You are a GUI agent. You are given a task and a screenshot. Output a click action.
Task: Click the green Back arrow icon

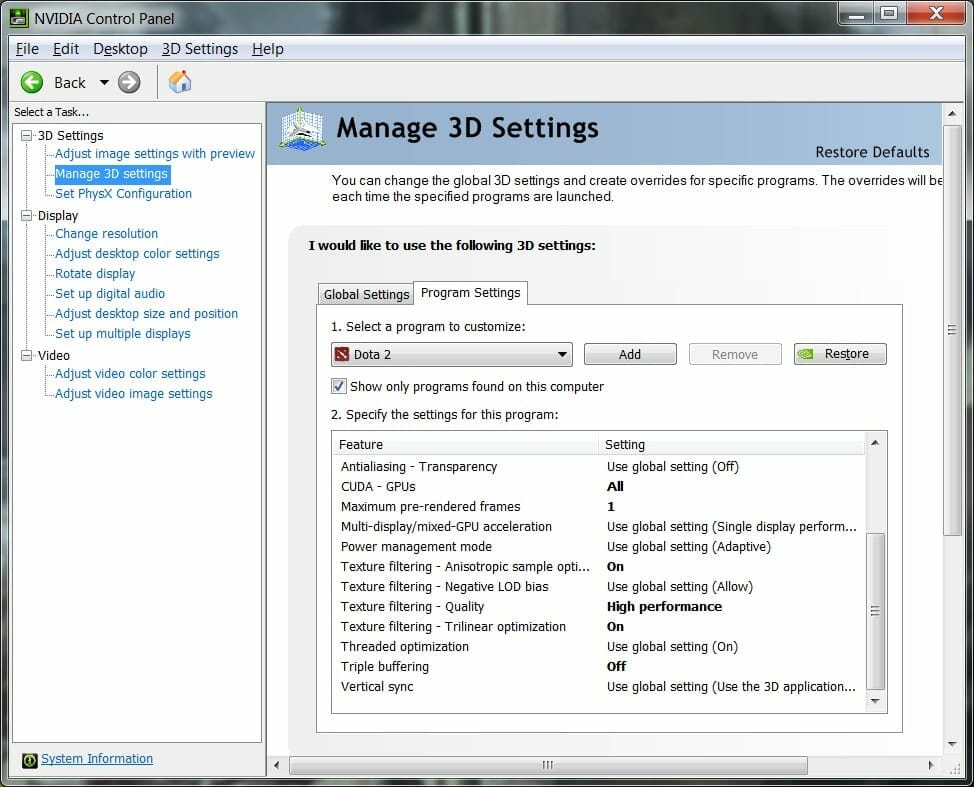pos(32,82)
